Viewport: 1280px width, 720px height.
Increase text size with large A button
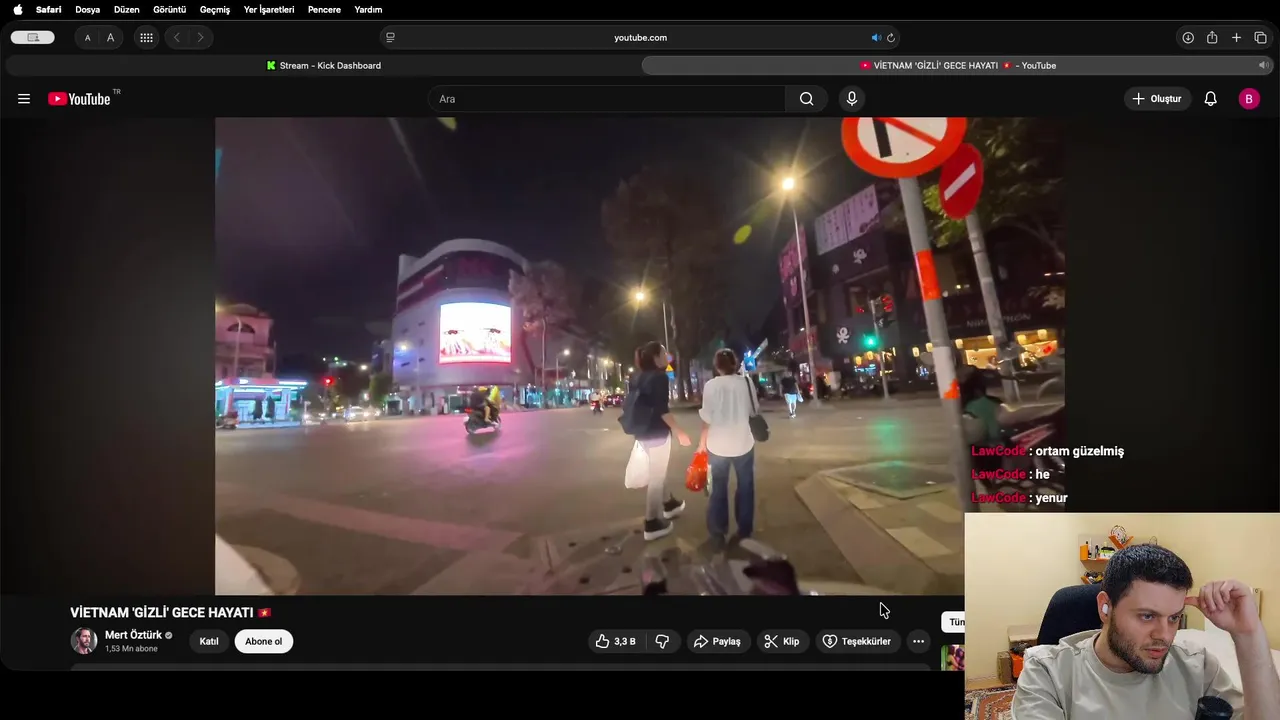110,38
